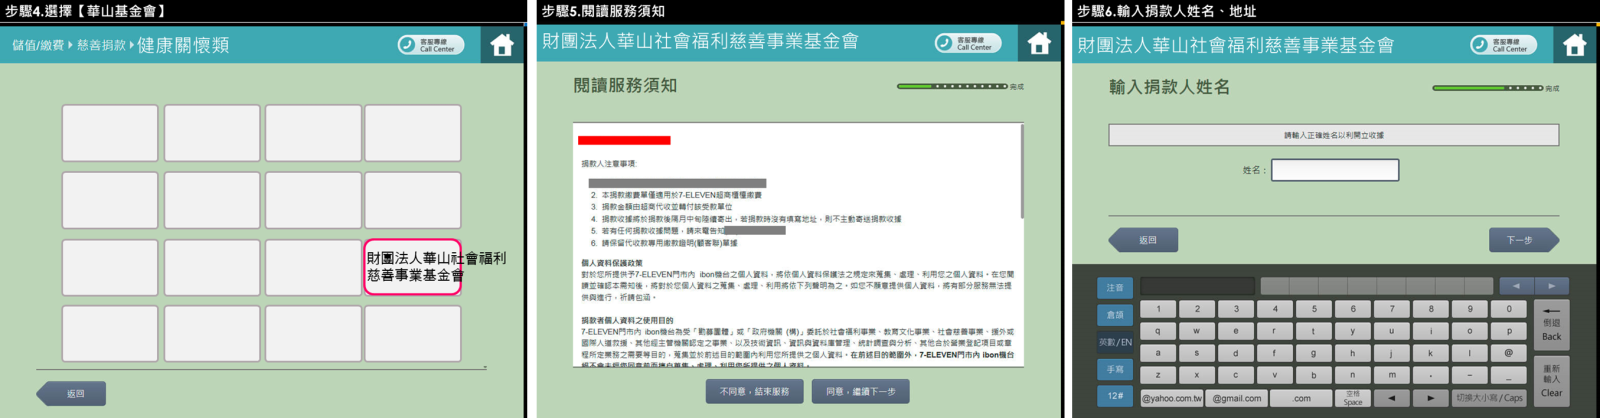
Task: Click 同意,繼續下一步 button
Action: 860,392
